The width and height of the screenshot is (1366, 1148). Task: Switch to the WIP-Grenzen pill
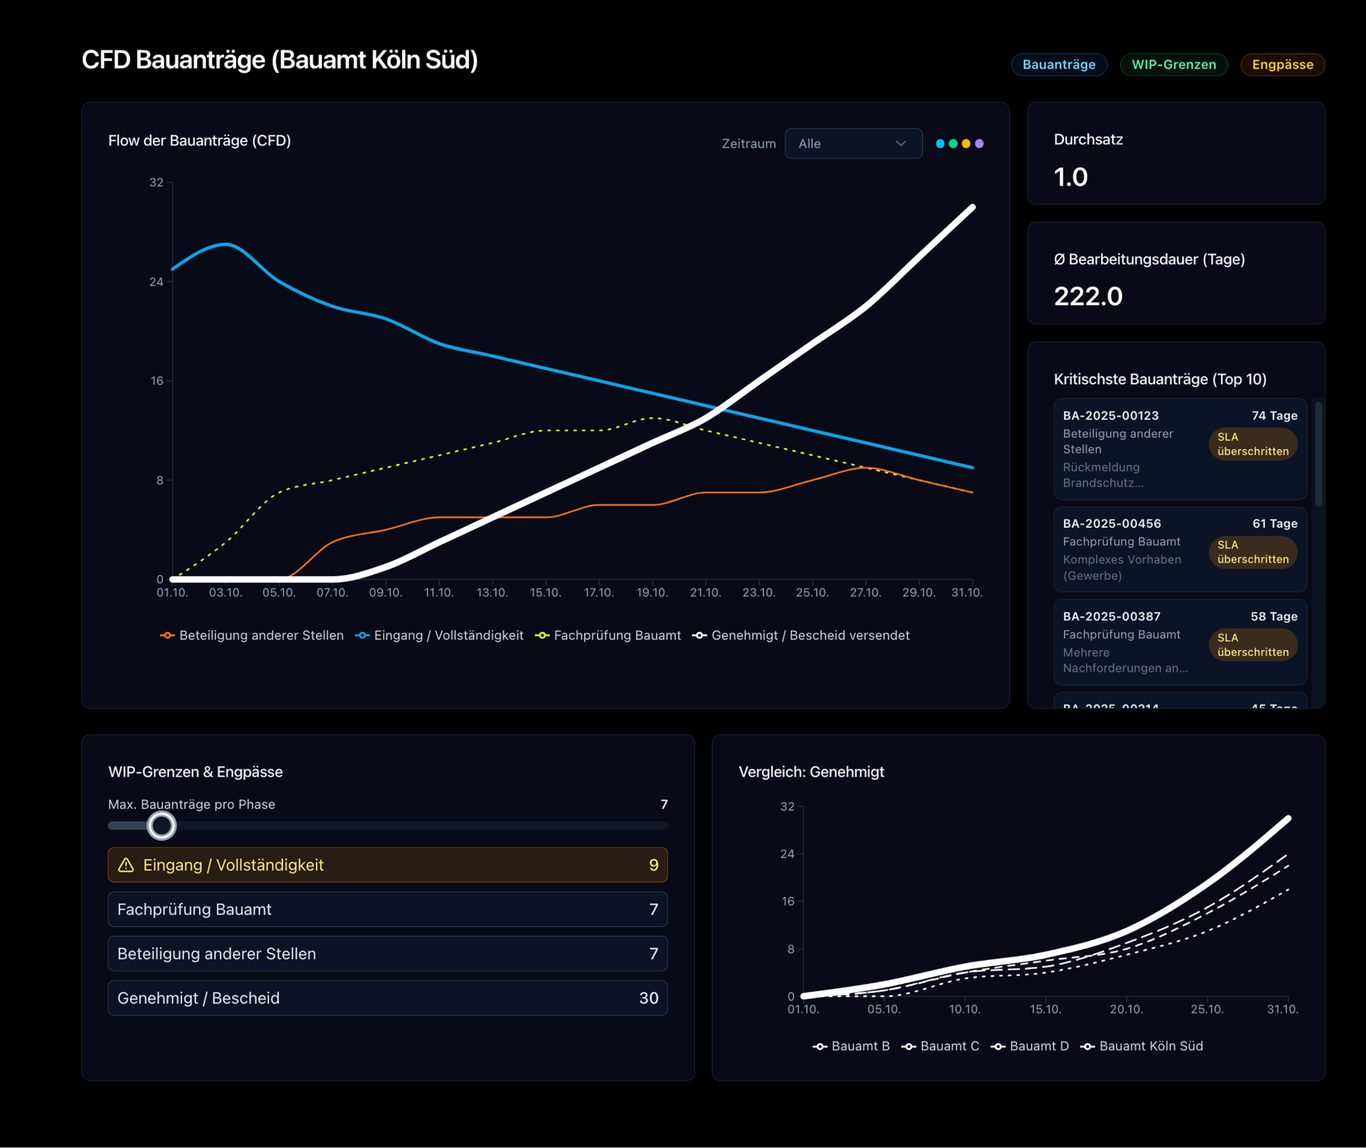1173,65
